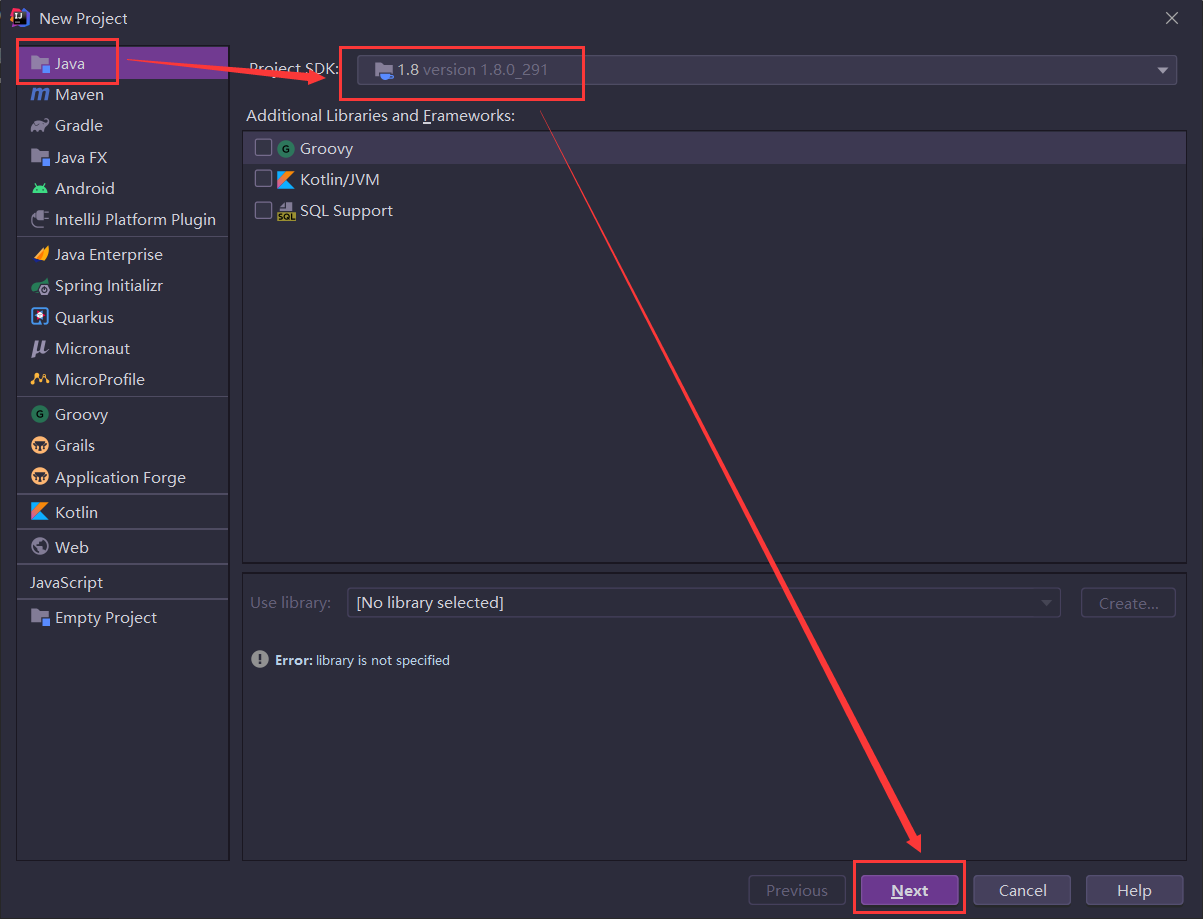Viewport: 1203px width, 919px height.
Task: Click the MicroProfile icon
Action: click(40, 379)
